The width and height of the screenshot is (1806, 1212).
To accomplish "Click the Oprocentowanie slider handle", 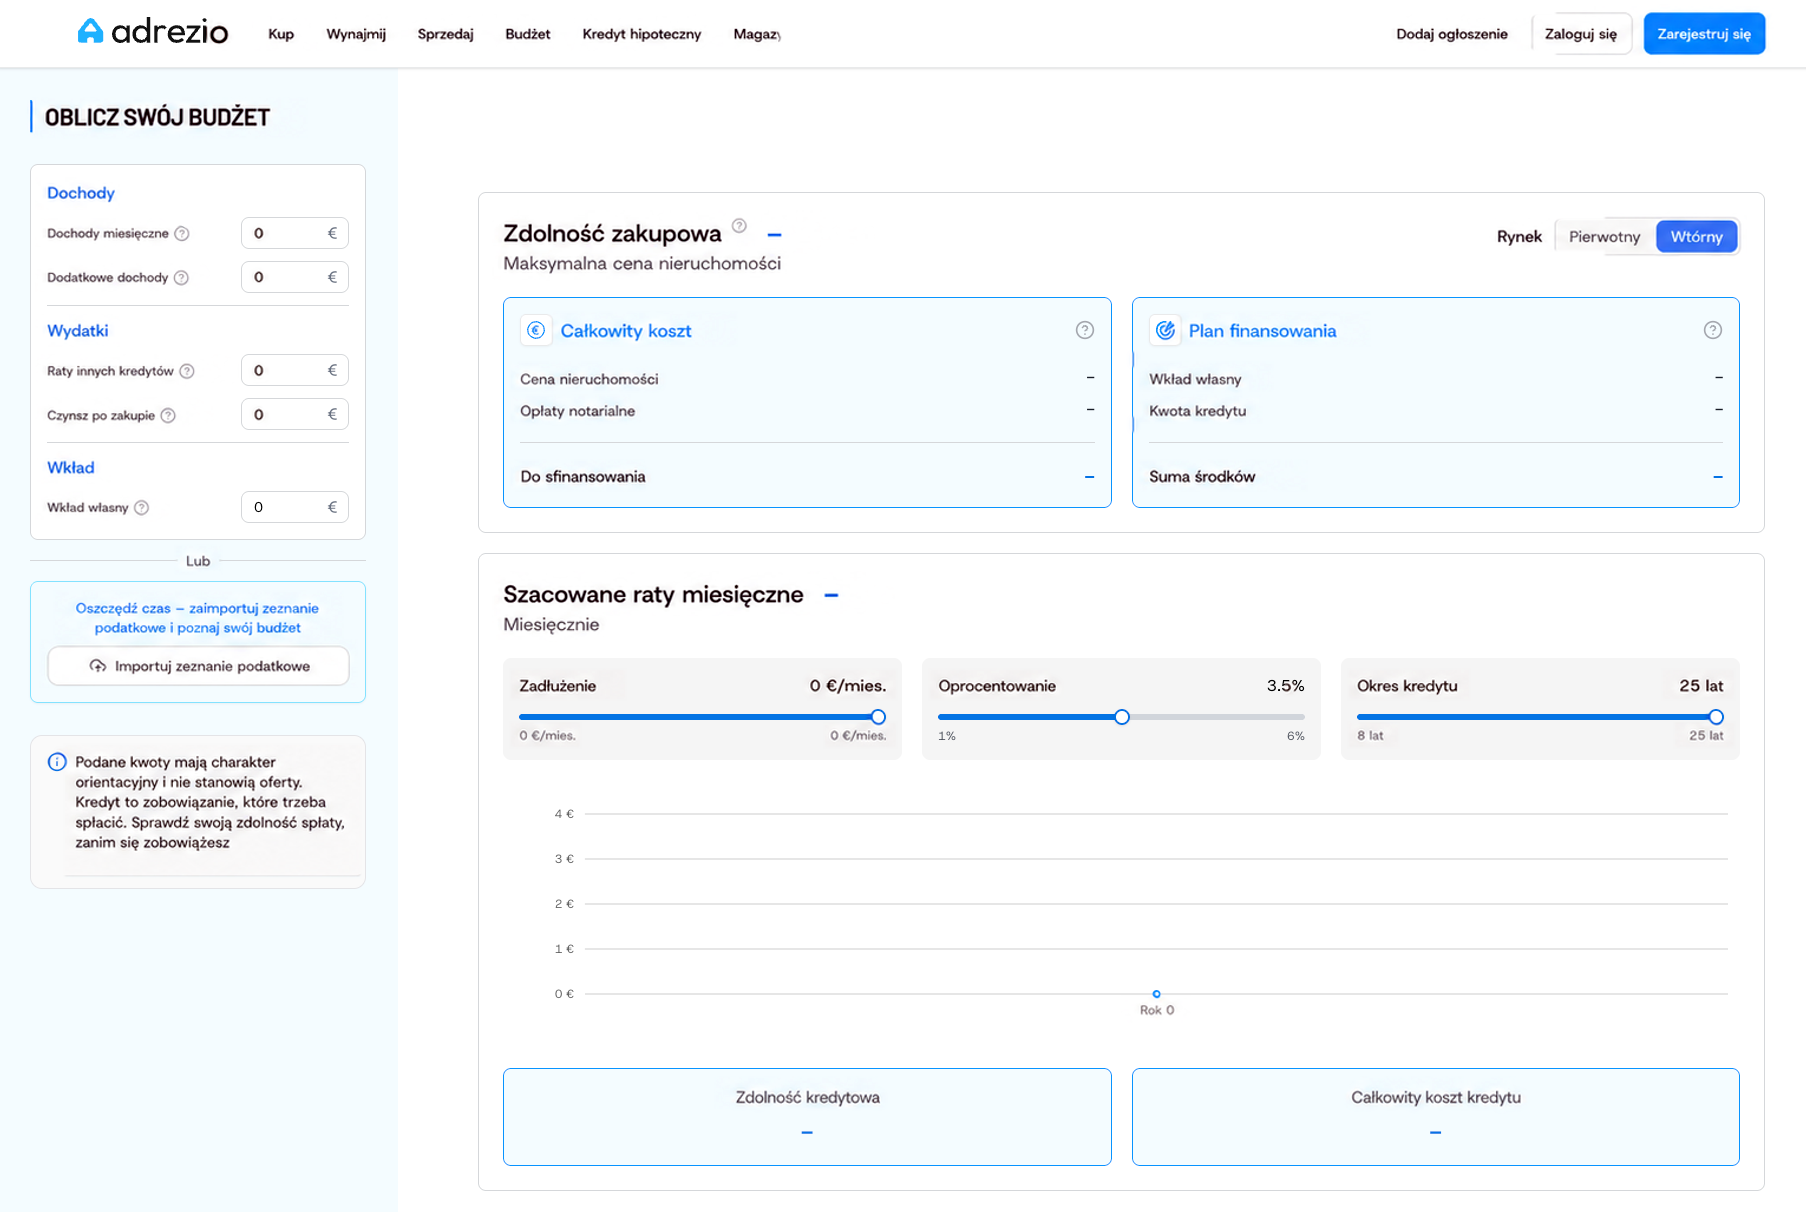I will tap(1122, 717).
